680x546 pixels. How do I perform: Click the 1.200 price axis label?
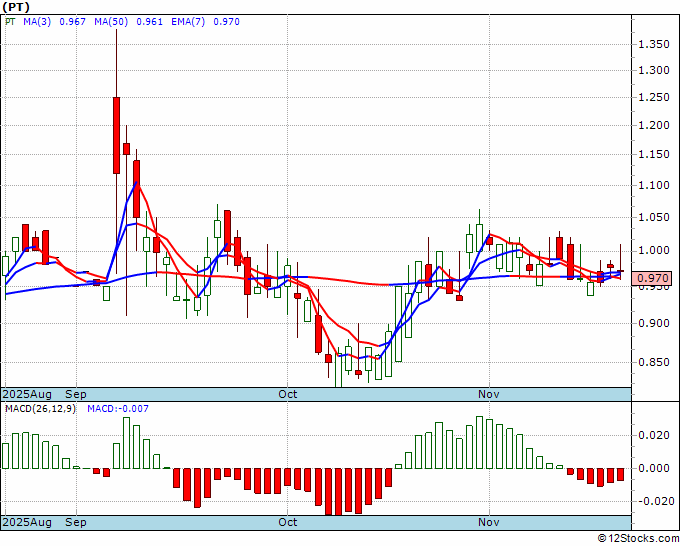[x=654, y=125]
